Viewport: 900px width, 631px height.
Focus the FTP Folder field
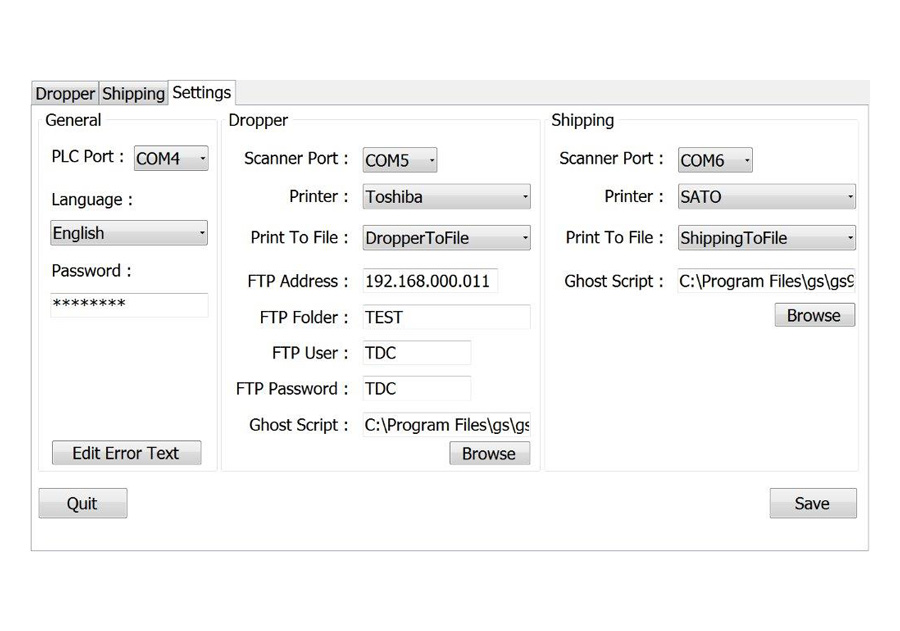click(x=446, y=317)
